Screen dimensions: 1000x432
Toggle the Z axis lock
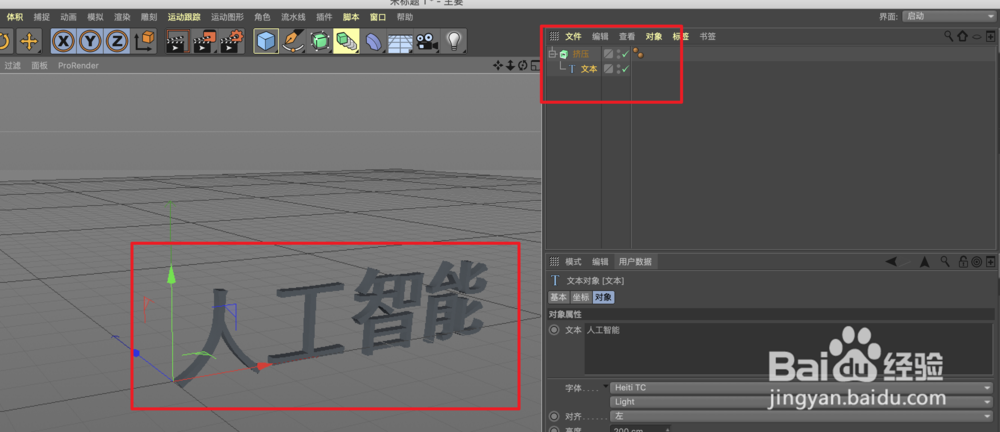pyautogui.click(x=117, y=41)
